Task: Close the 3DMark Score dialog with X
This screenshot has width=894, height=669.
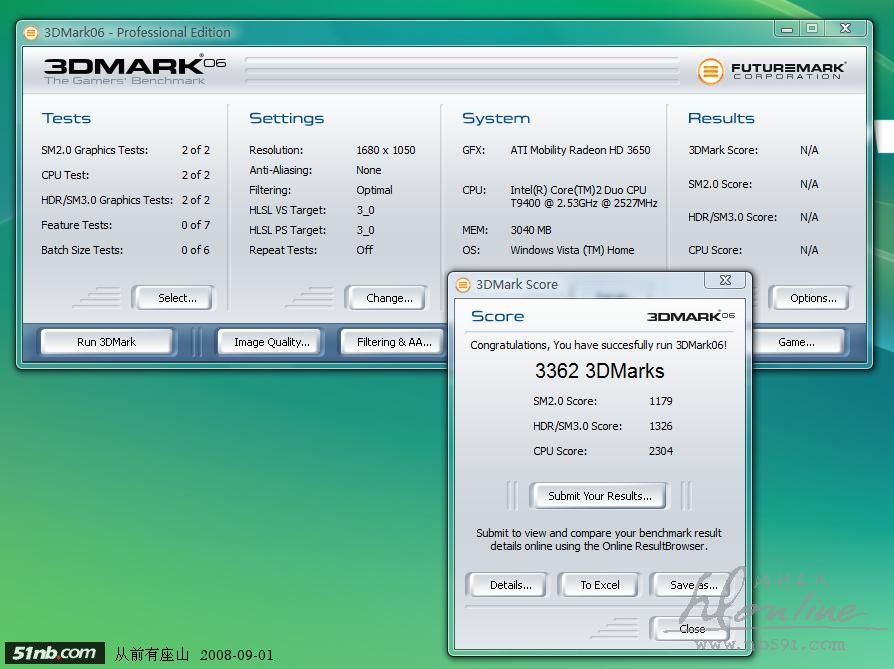Action: point(724,281)
